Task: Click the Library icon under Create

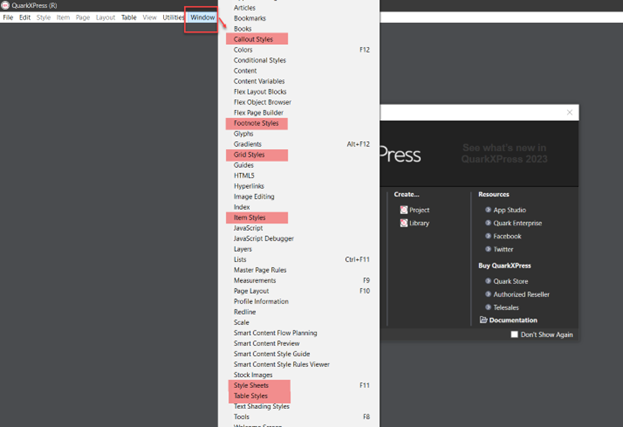Action: 404,223
